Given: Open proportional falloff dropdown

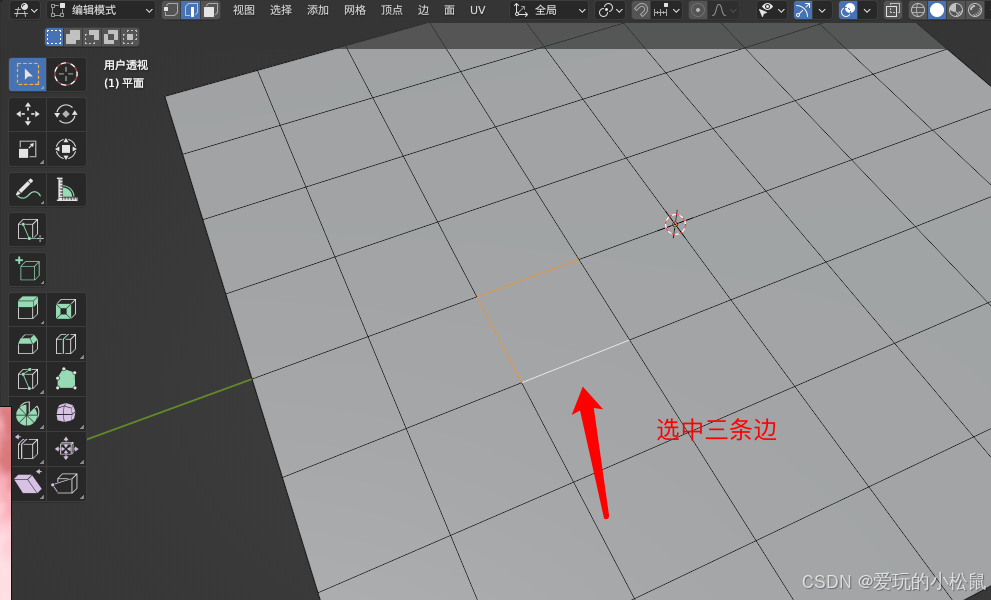Looking at the screenshot, I should tap(724, 10).
